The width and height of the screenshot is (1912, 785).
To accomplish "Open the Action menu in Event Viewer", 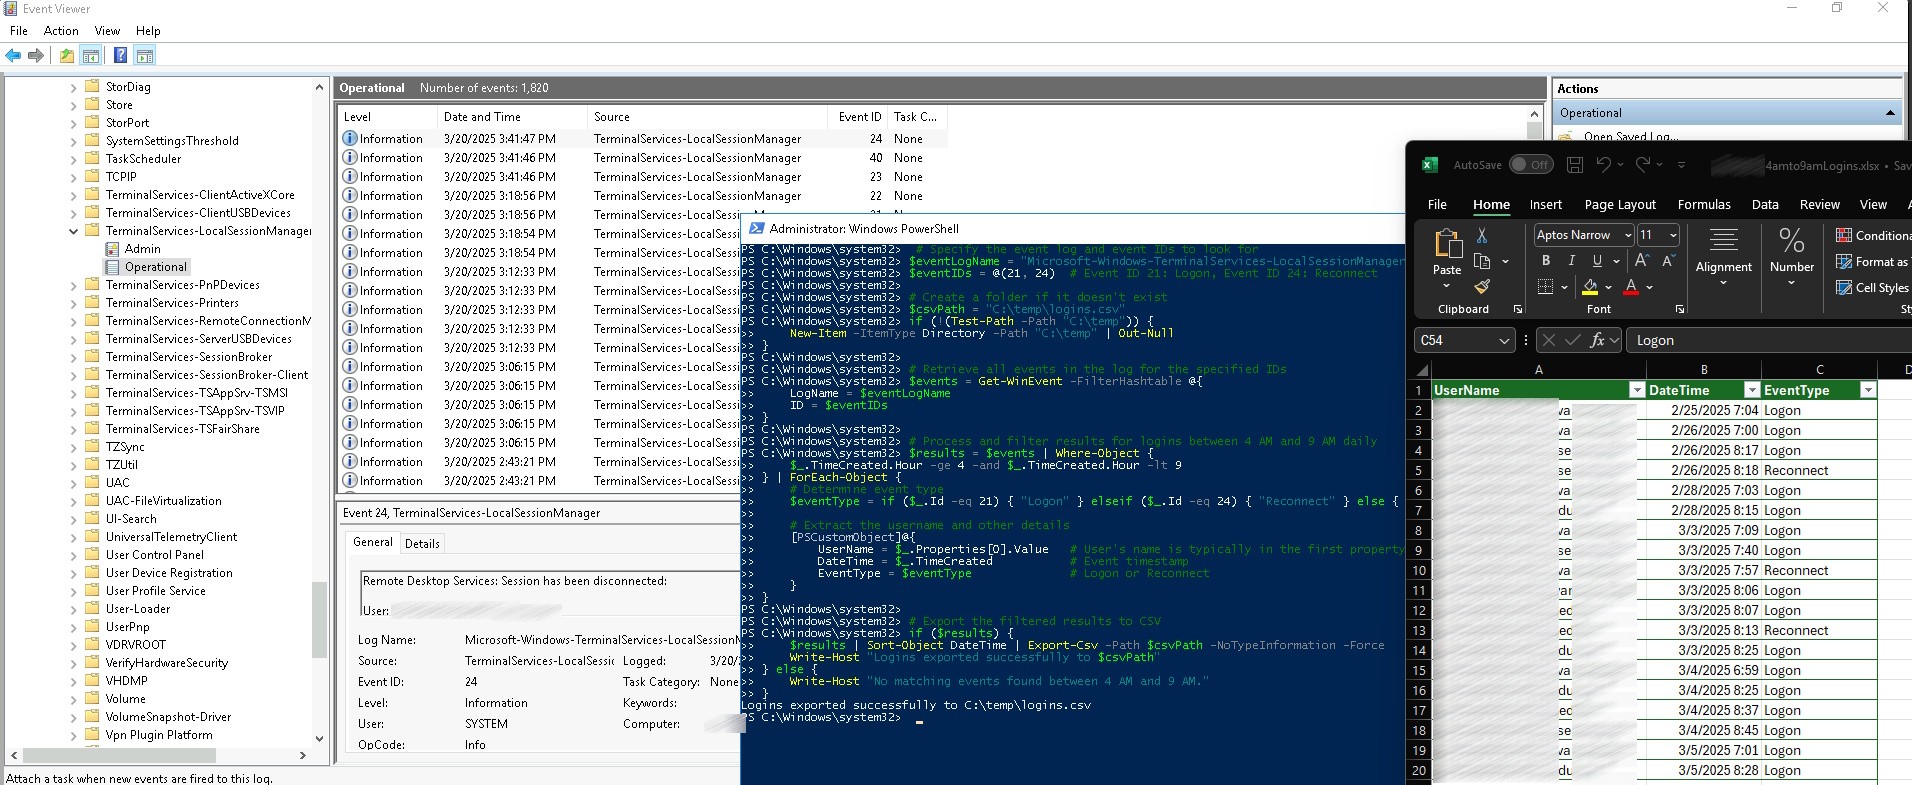I will (x=61, y=31).
